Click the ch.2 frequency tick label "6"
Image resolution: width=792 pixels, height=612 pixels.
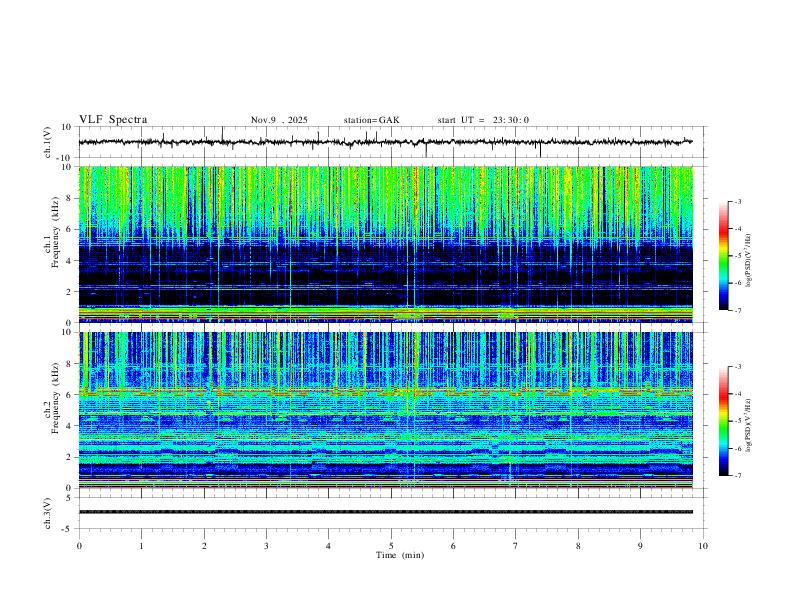click(70, 395)
